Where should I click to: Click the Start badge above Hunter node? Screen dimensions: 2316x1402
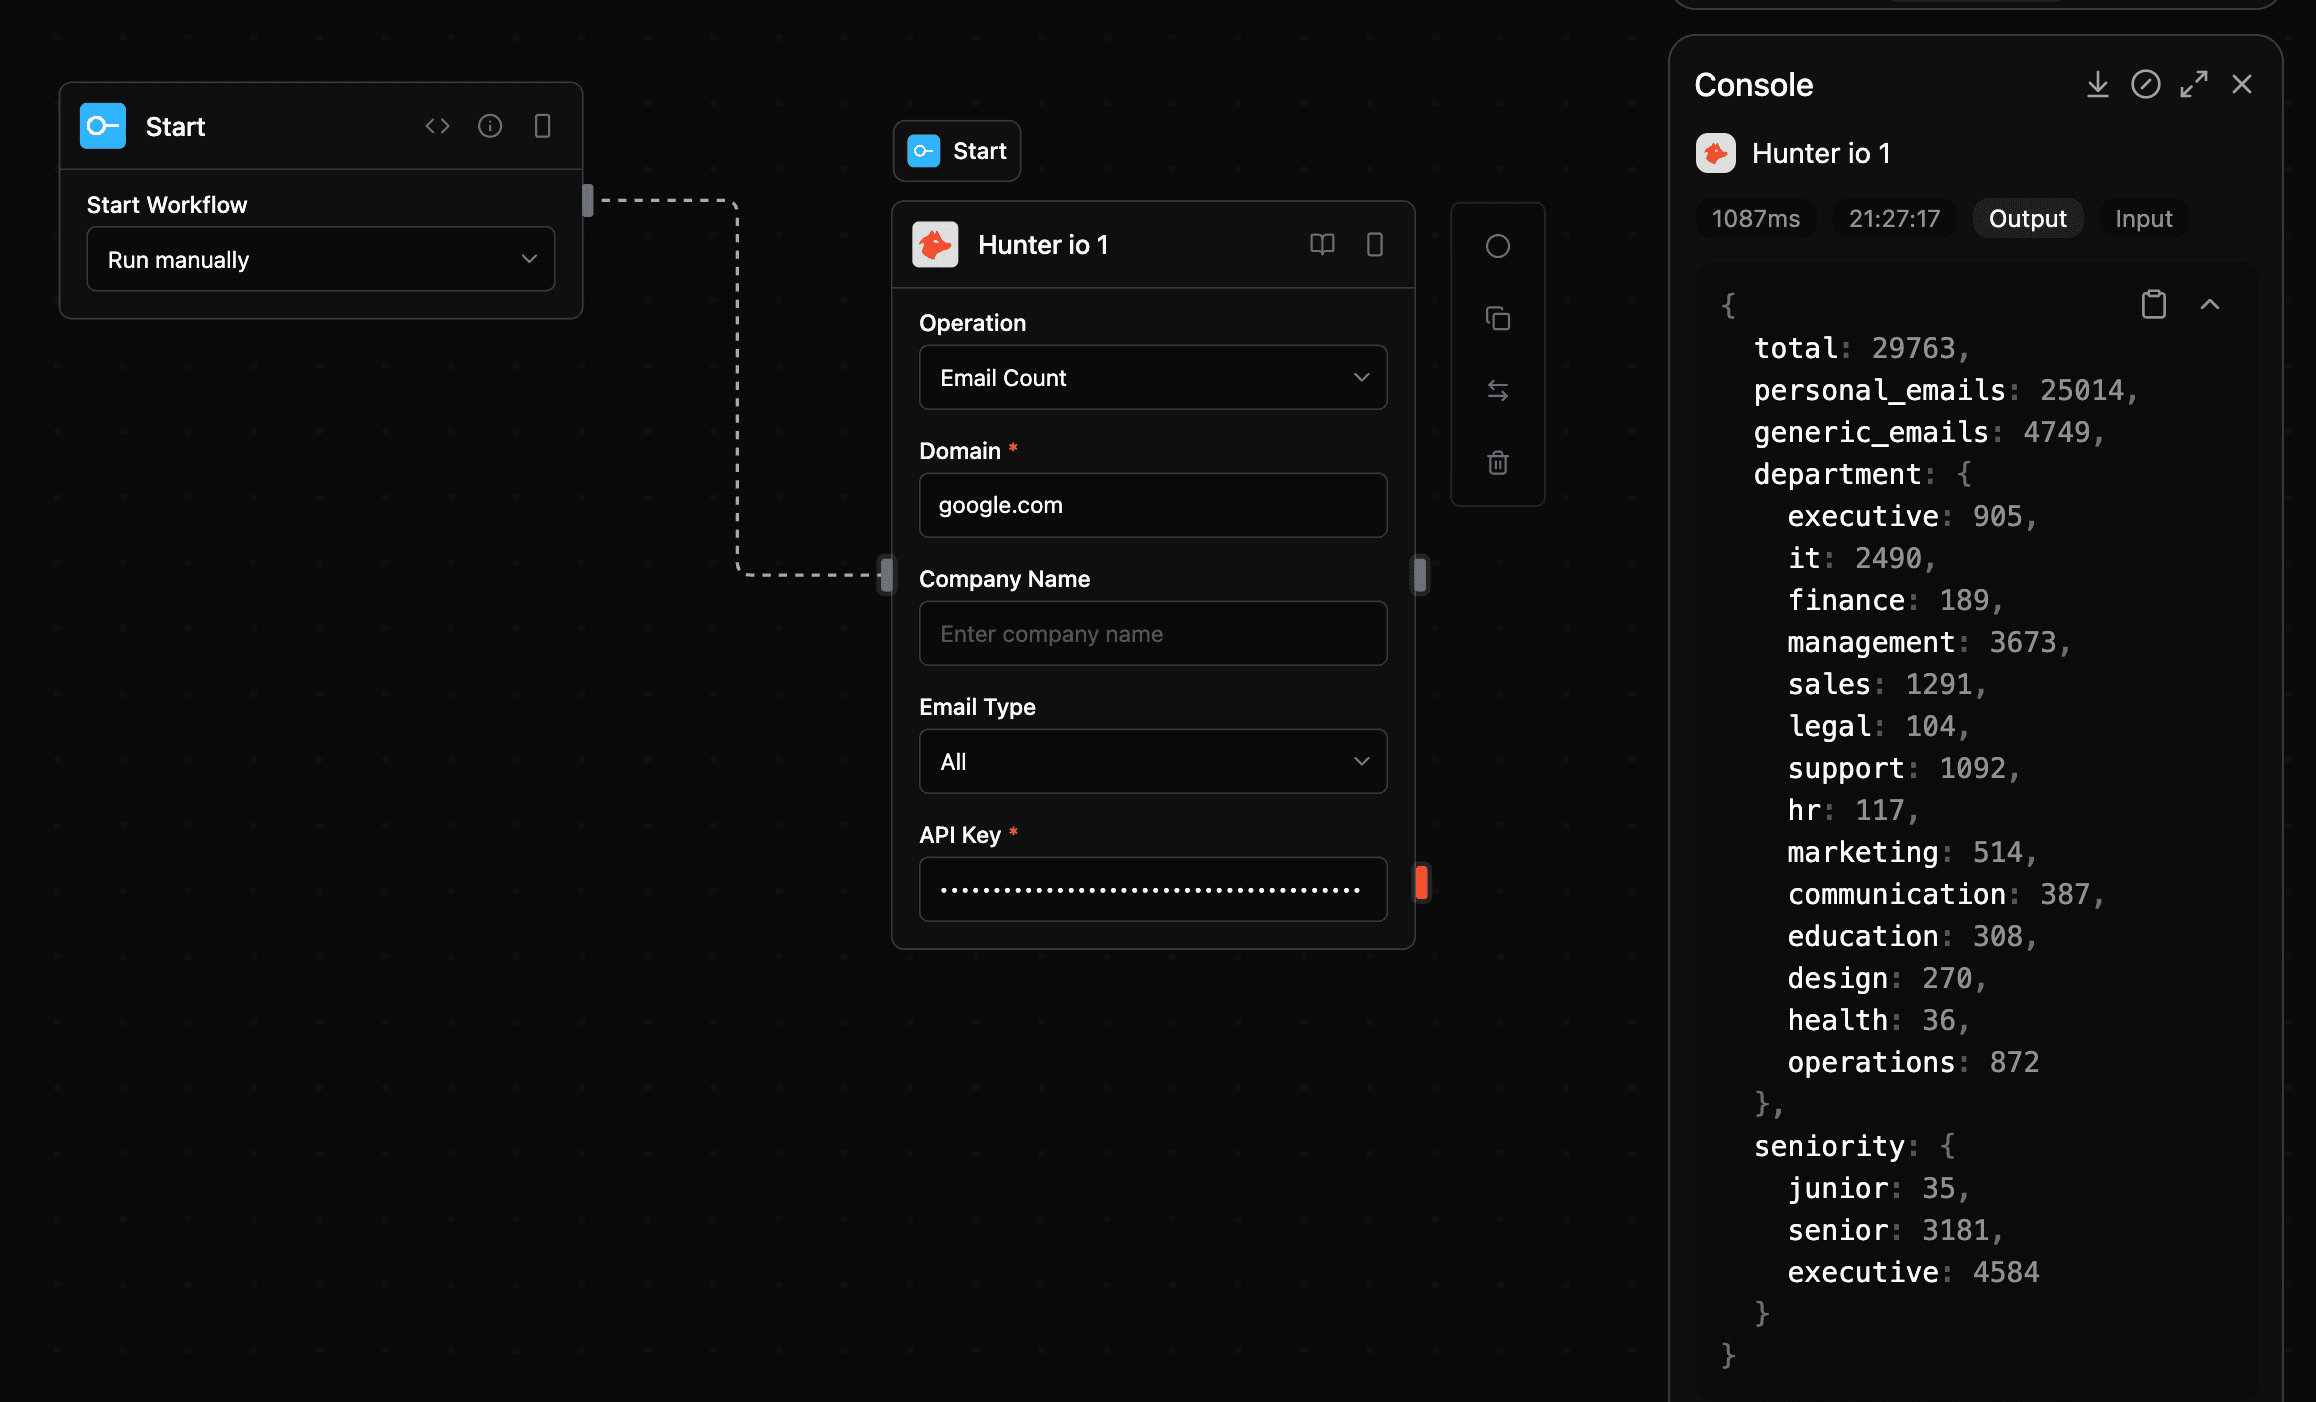(x=956, y=151)
